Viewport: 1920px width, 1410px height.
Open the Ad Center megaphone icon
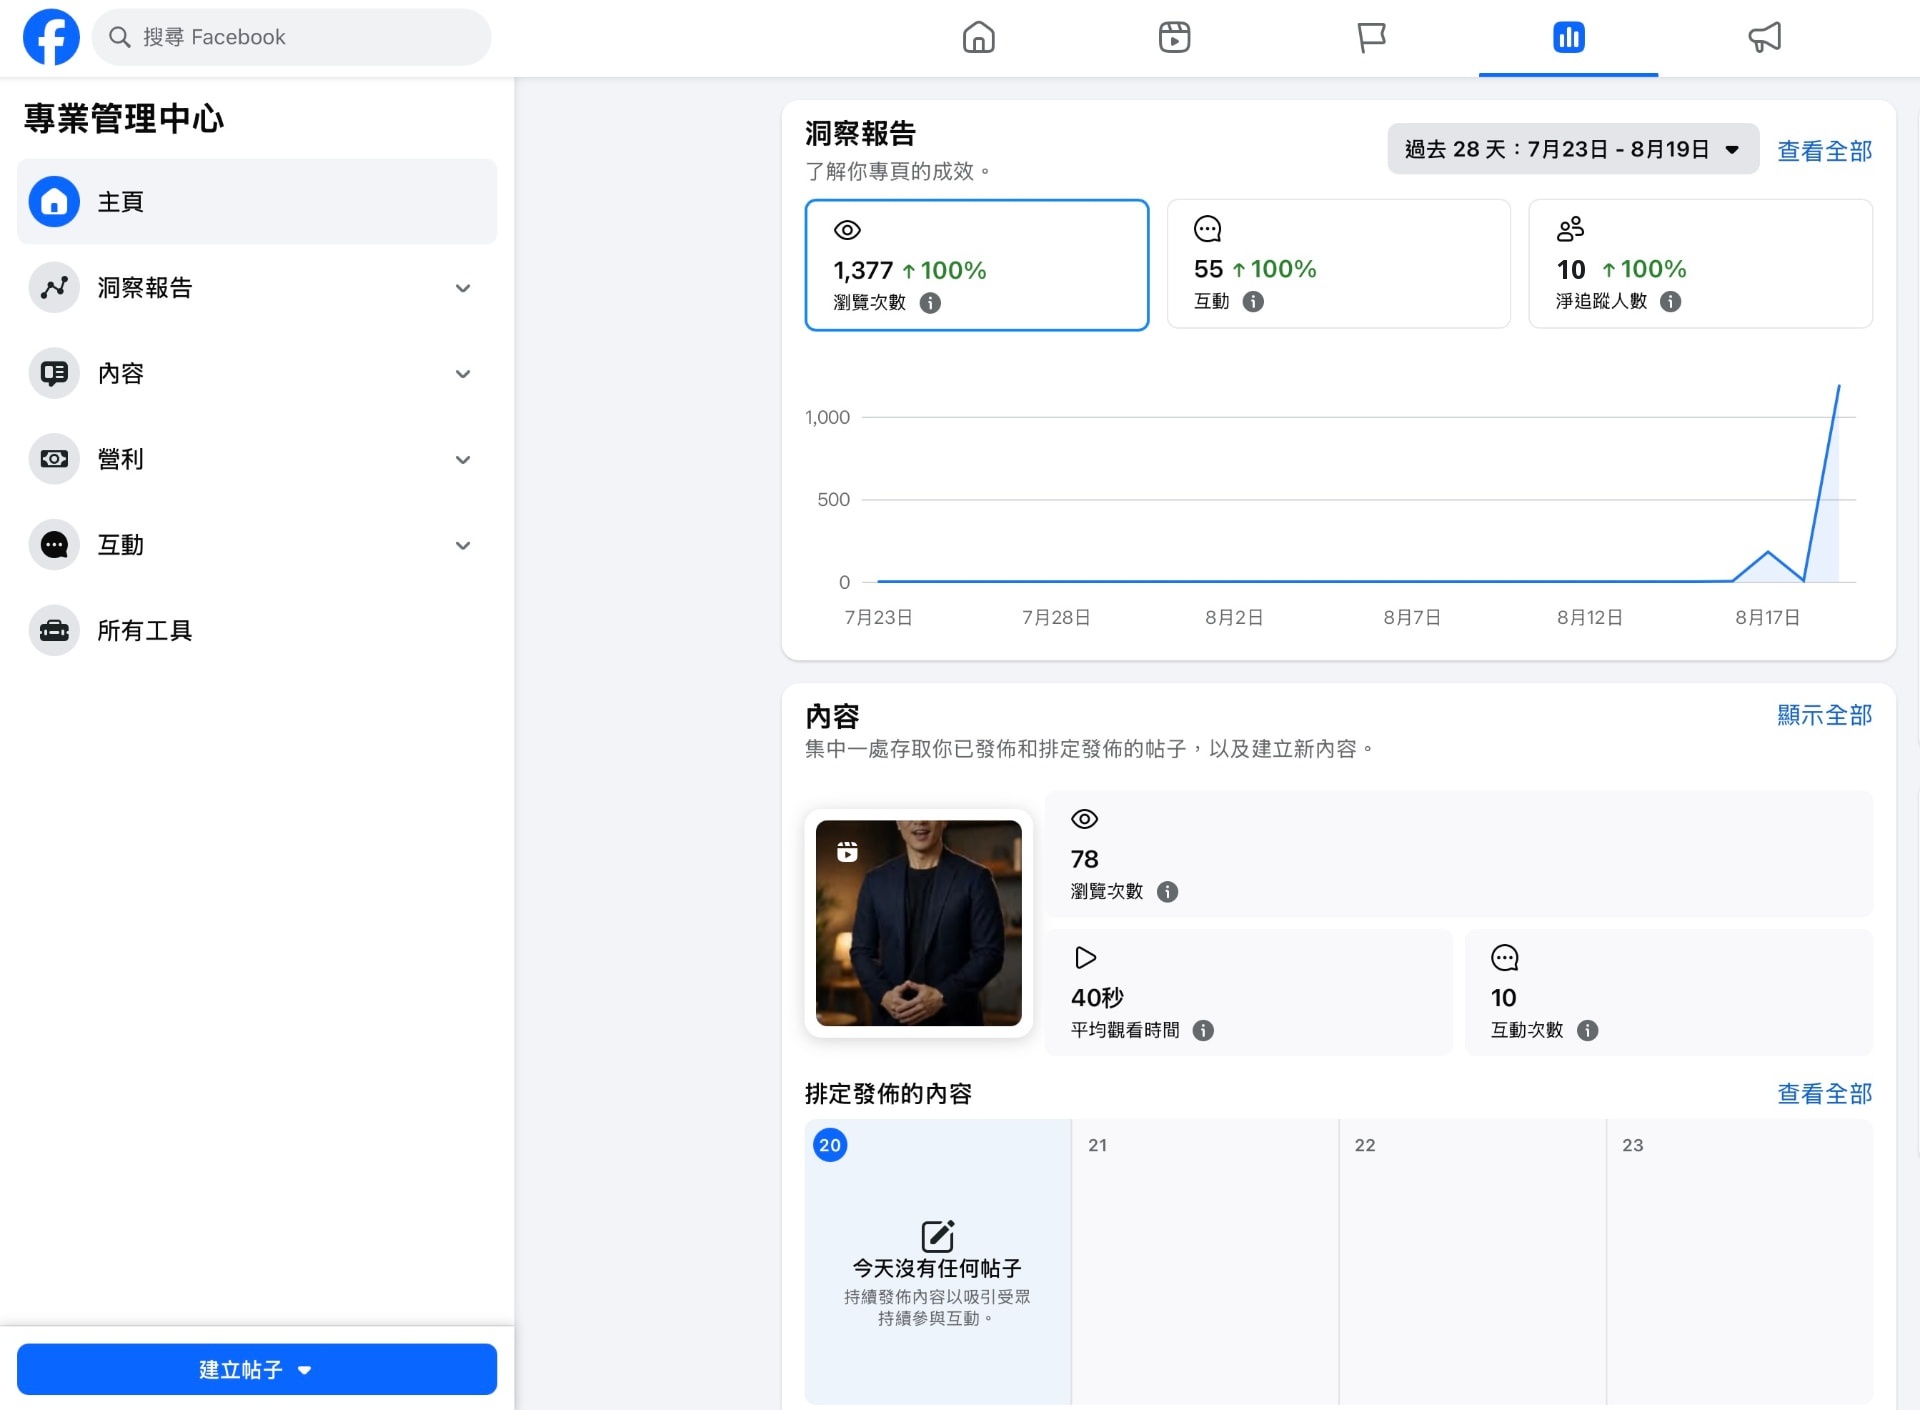click(x=1764, y=37)
